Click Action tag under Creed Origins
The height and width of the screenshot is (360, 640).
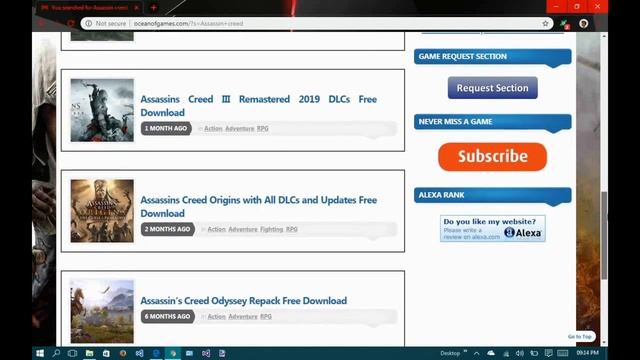216,229
